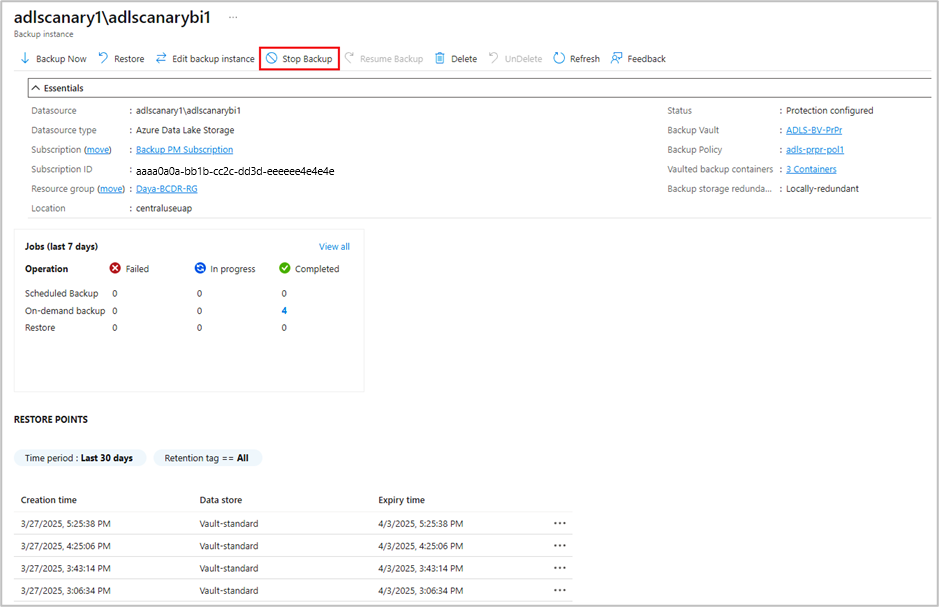Open the 3 Containers link
This screenshot has width=939, height=607.
click(811, 169)
